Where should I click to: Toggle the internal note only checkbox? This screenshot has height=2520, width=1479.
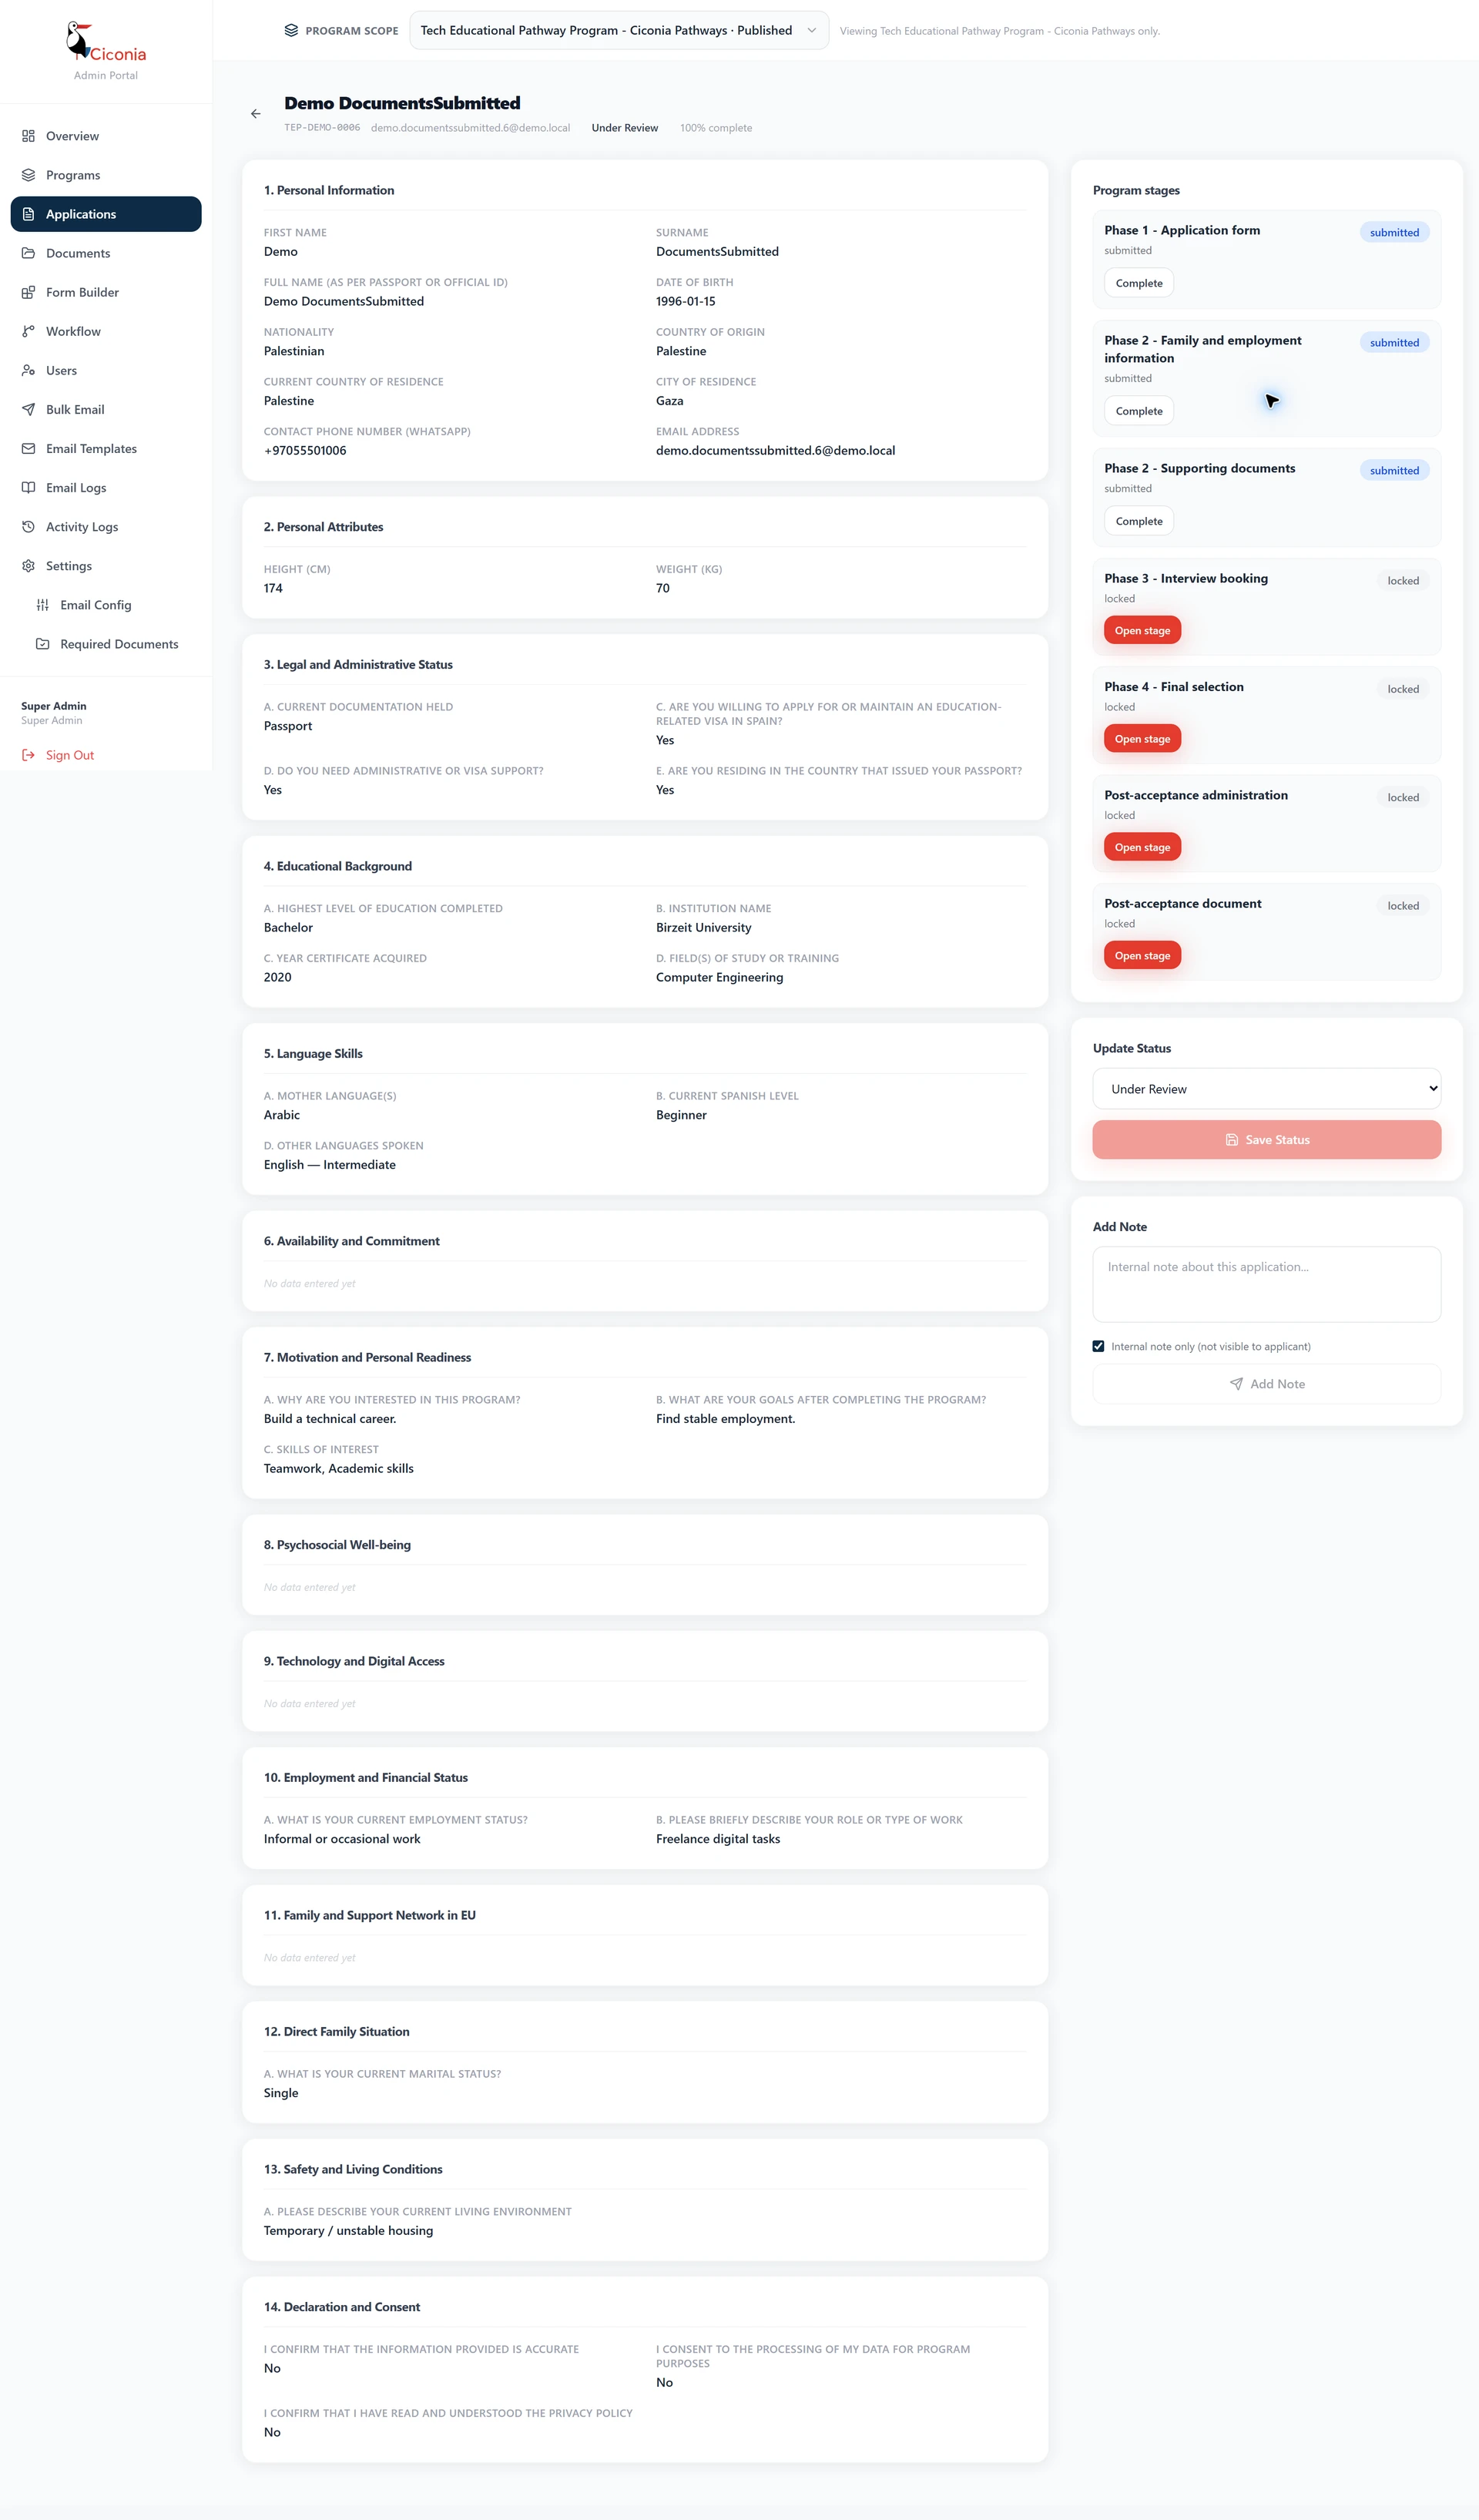pos(1098,1346)
